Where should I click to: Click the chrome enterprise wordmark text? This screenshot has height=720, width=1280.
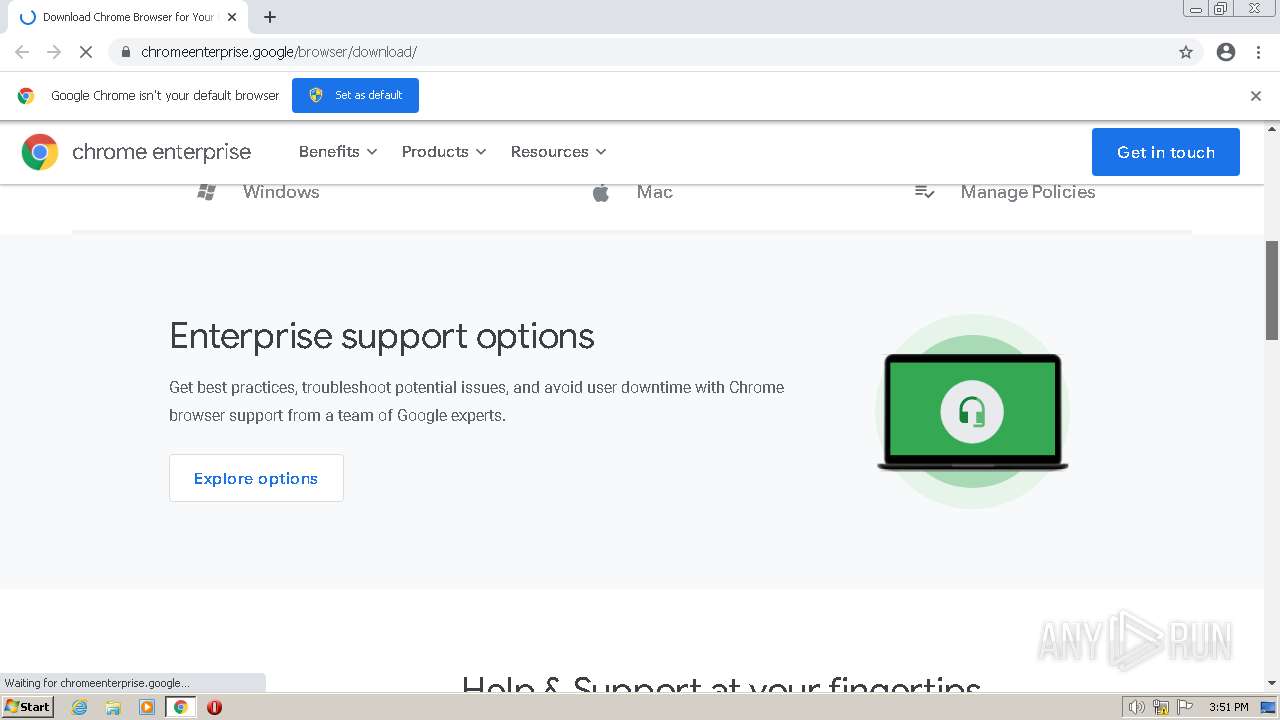[x=161, y=152]
